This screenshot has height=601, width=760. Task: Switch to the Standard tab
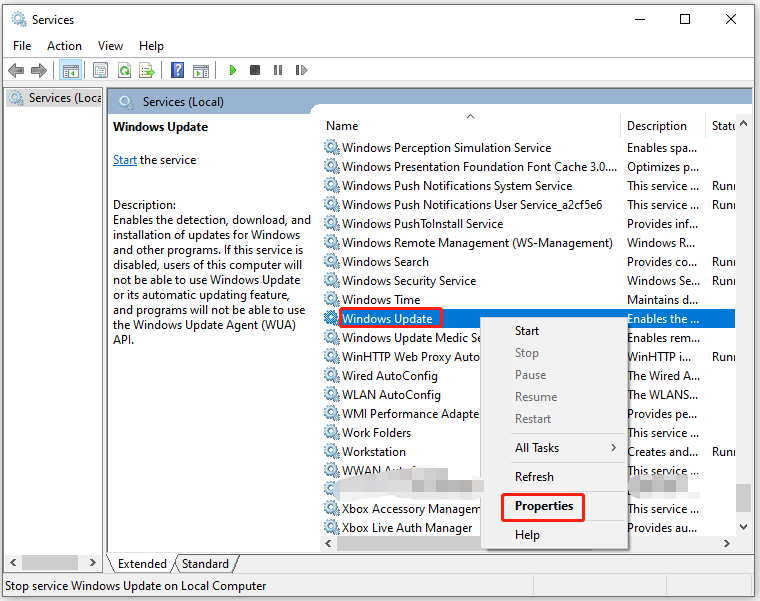point(205,564)
